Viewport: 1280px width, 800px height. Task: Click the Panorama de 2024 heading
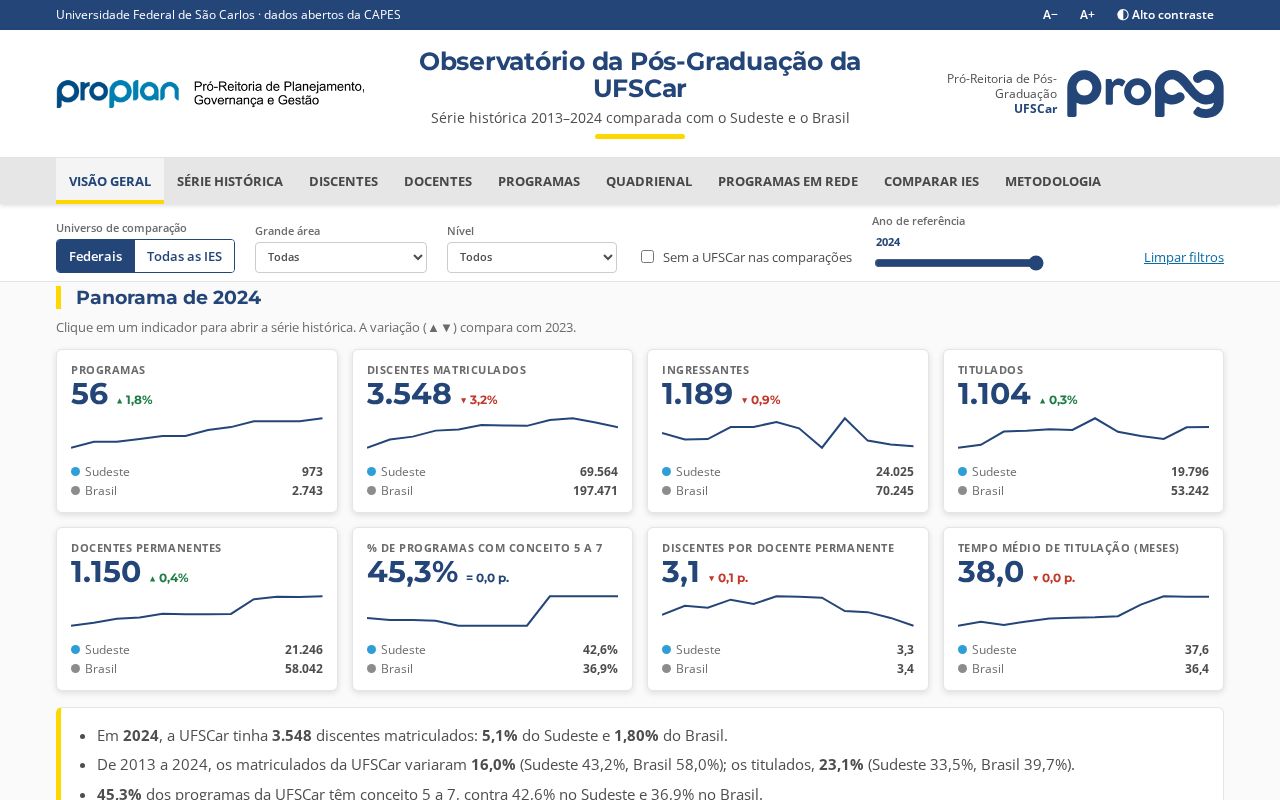point(168,297)
